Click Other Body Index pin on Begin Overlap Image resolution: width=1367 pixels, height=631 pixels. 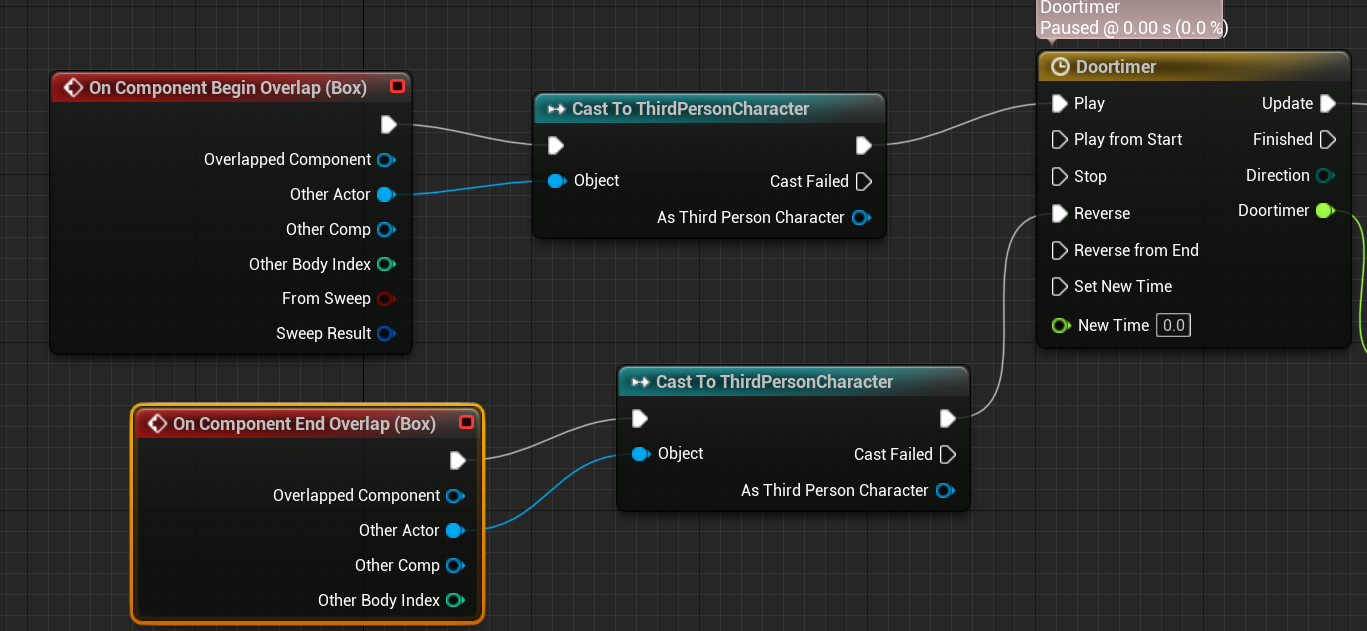pos(387,264)
